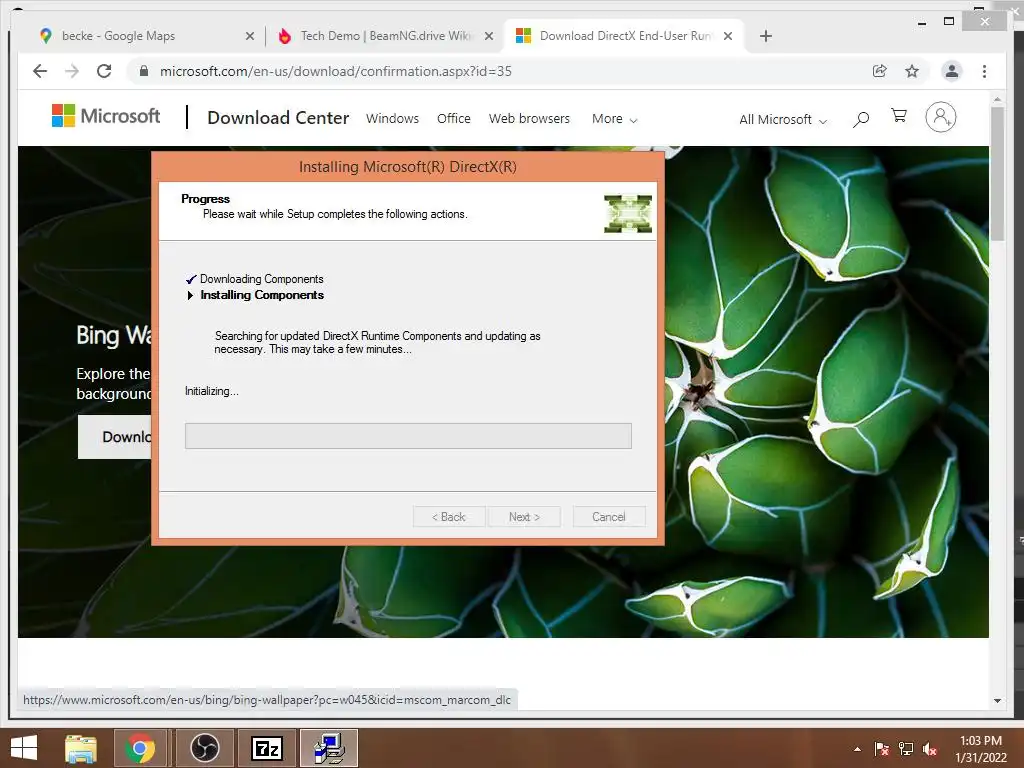Click the page vertical scrollbar thumb

pos(997,174)
